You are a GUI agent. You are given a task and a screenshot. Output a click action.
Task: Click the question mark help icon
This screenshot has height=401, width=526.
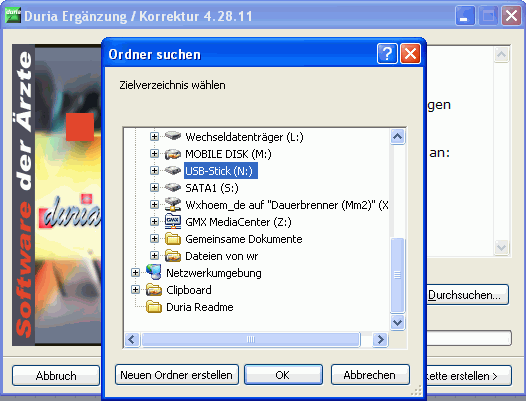tap(387, 54)
